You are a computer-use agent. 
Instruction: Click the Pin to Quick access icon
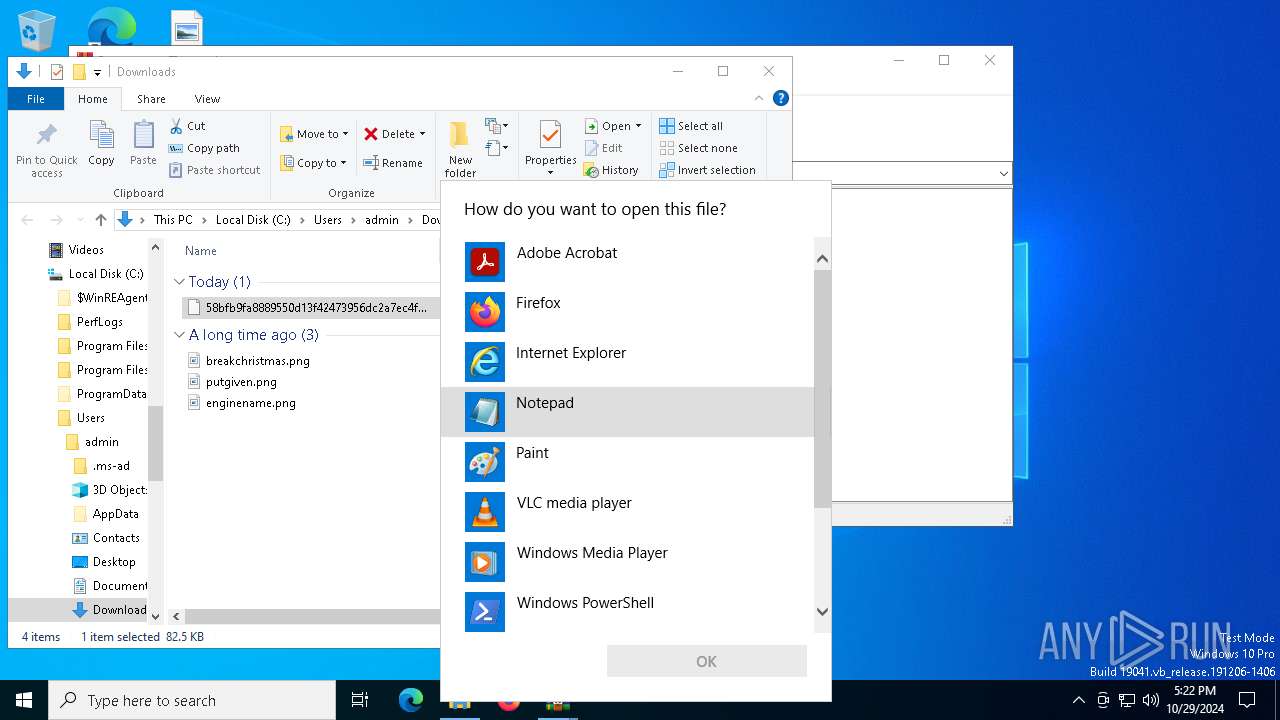(x=47, y=149)
